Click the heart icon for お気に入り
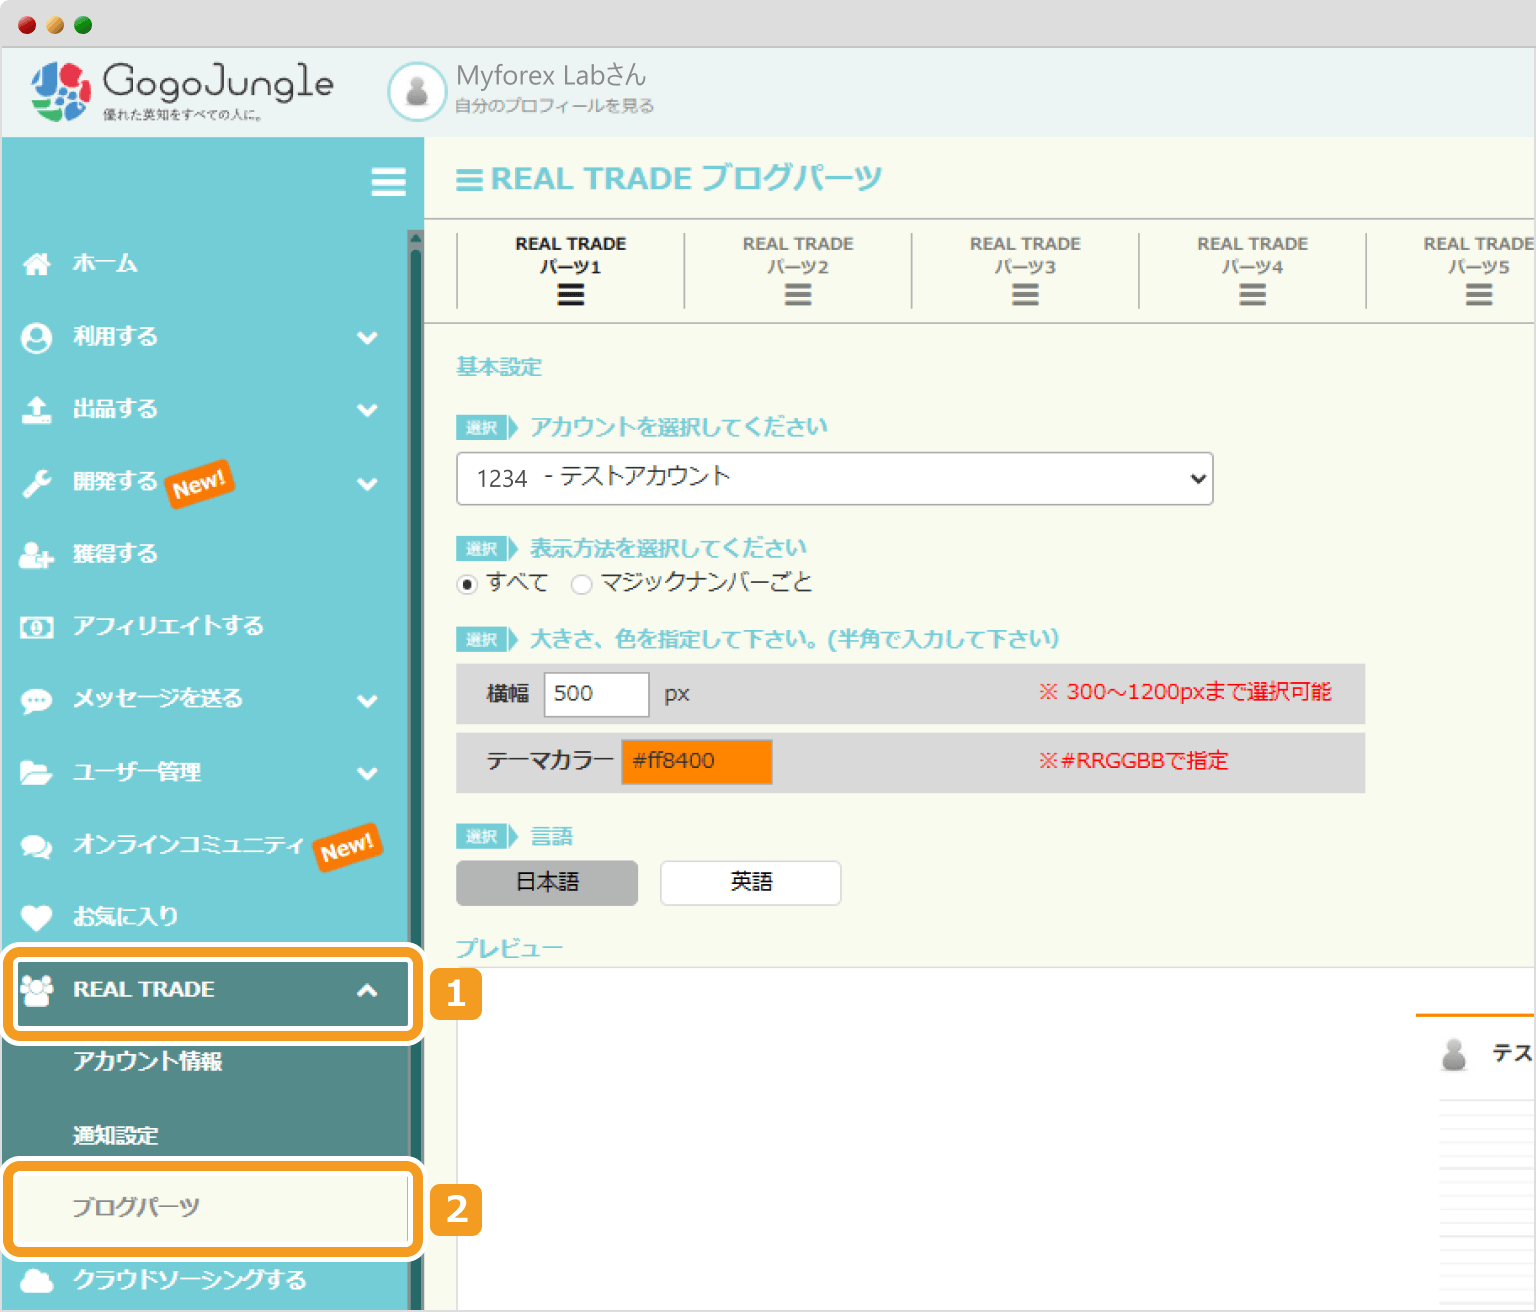 37,917
